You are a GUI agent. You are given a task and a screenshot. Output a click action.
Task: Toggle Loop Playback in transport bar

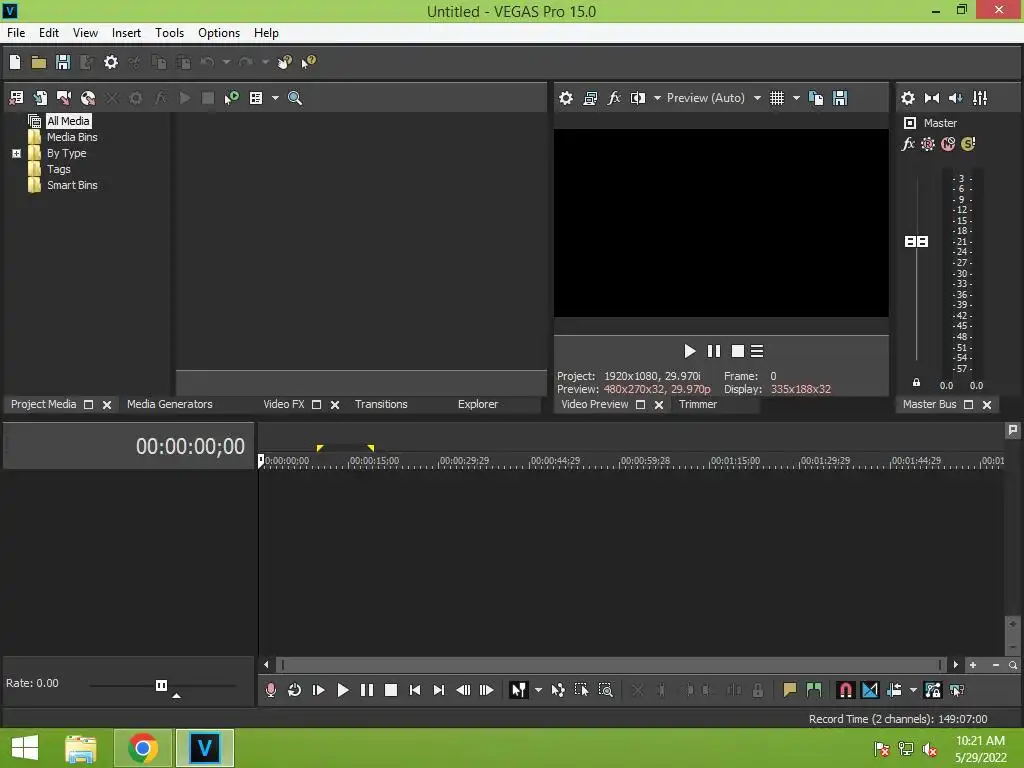295,690
